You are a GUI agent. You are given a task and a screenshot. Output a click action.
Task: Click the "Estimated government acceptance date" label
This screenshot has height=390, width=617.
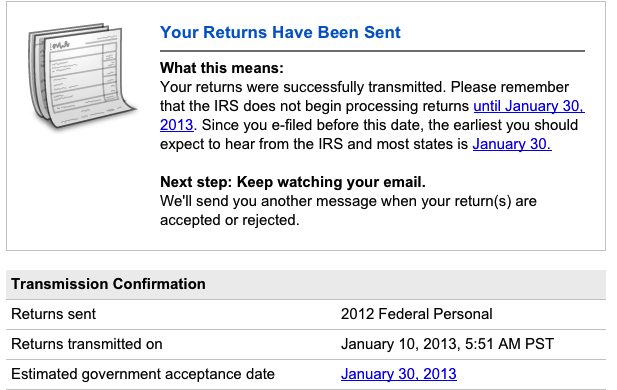point(143,374)
